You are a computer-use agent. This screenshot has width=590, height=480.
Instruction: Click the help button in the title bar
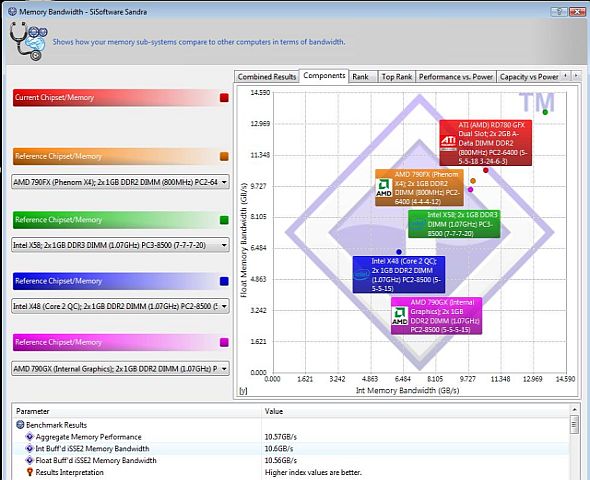click(559, 12)
